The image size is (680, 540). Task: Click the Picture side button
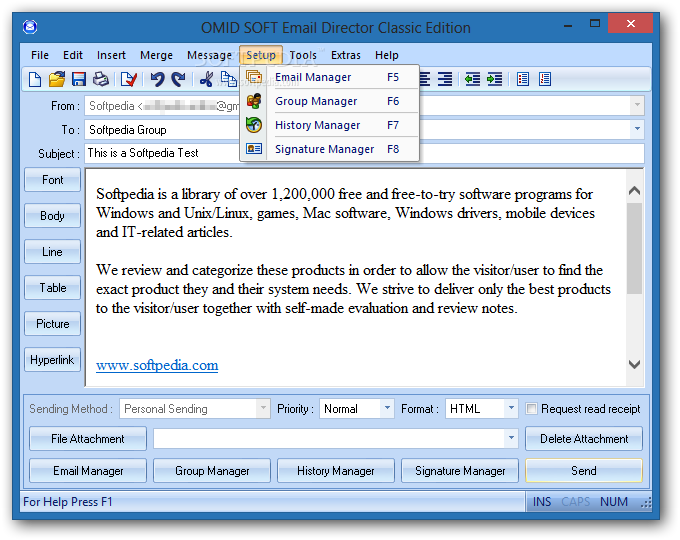pyautogui.click(x=52, y=324)
